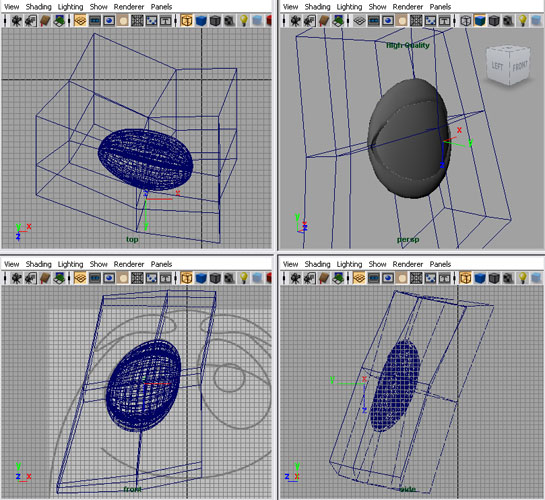Open Panels menu of the persp view
This screenshot has width=545, height=500.
[440, 7]
